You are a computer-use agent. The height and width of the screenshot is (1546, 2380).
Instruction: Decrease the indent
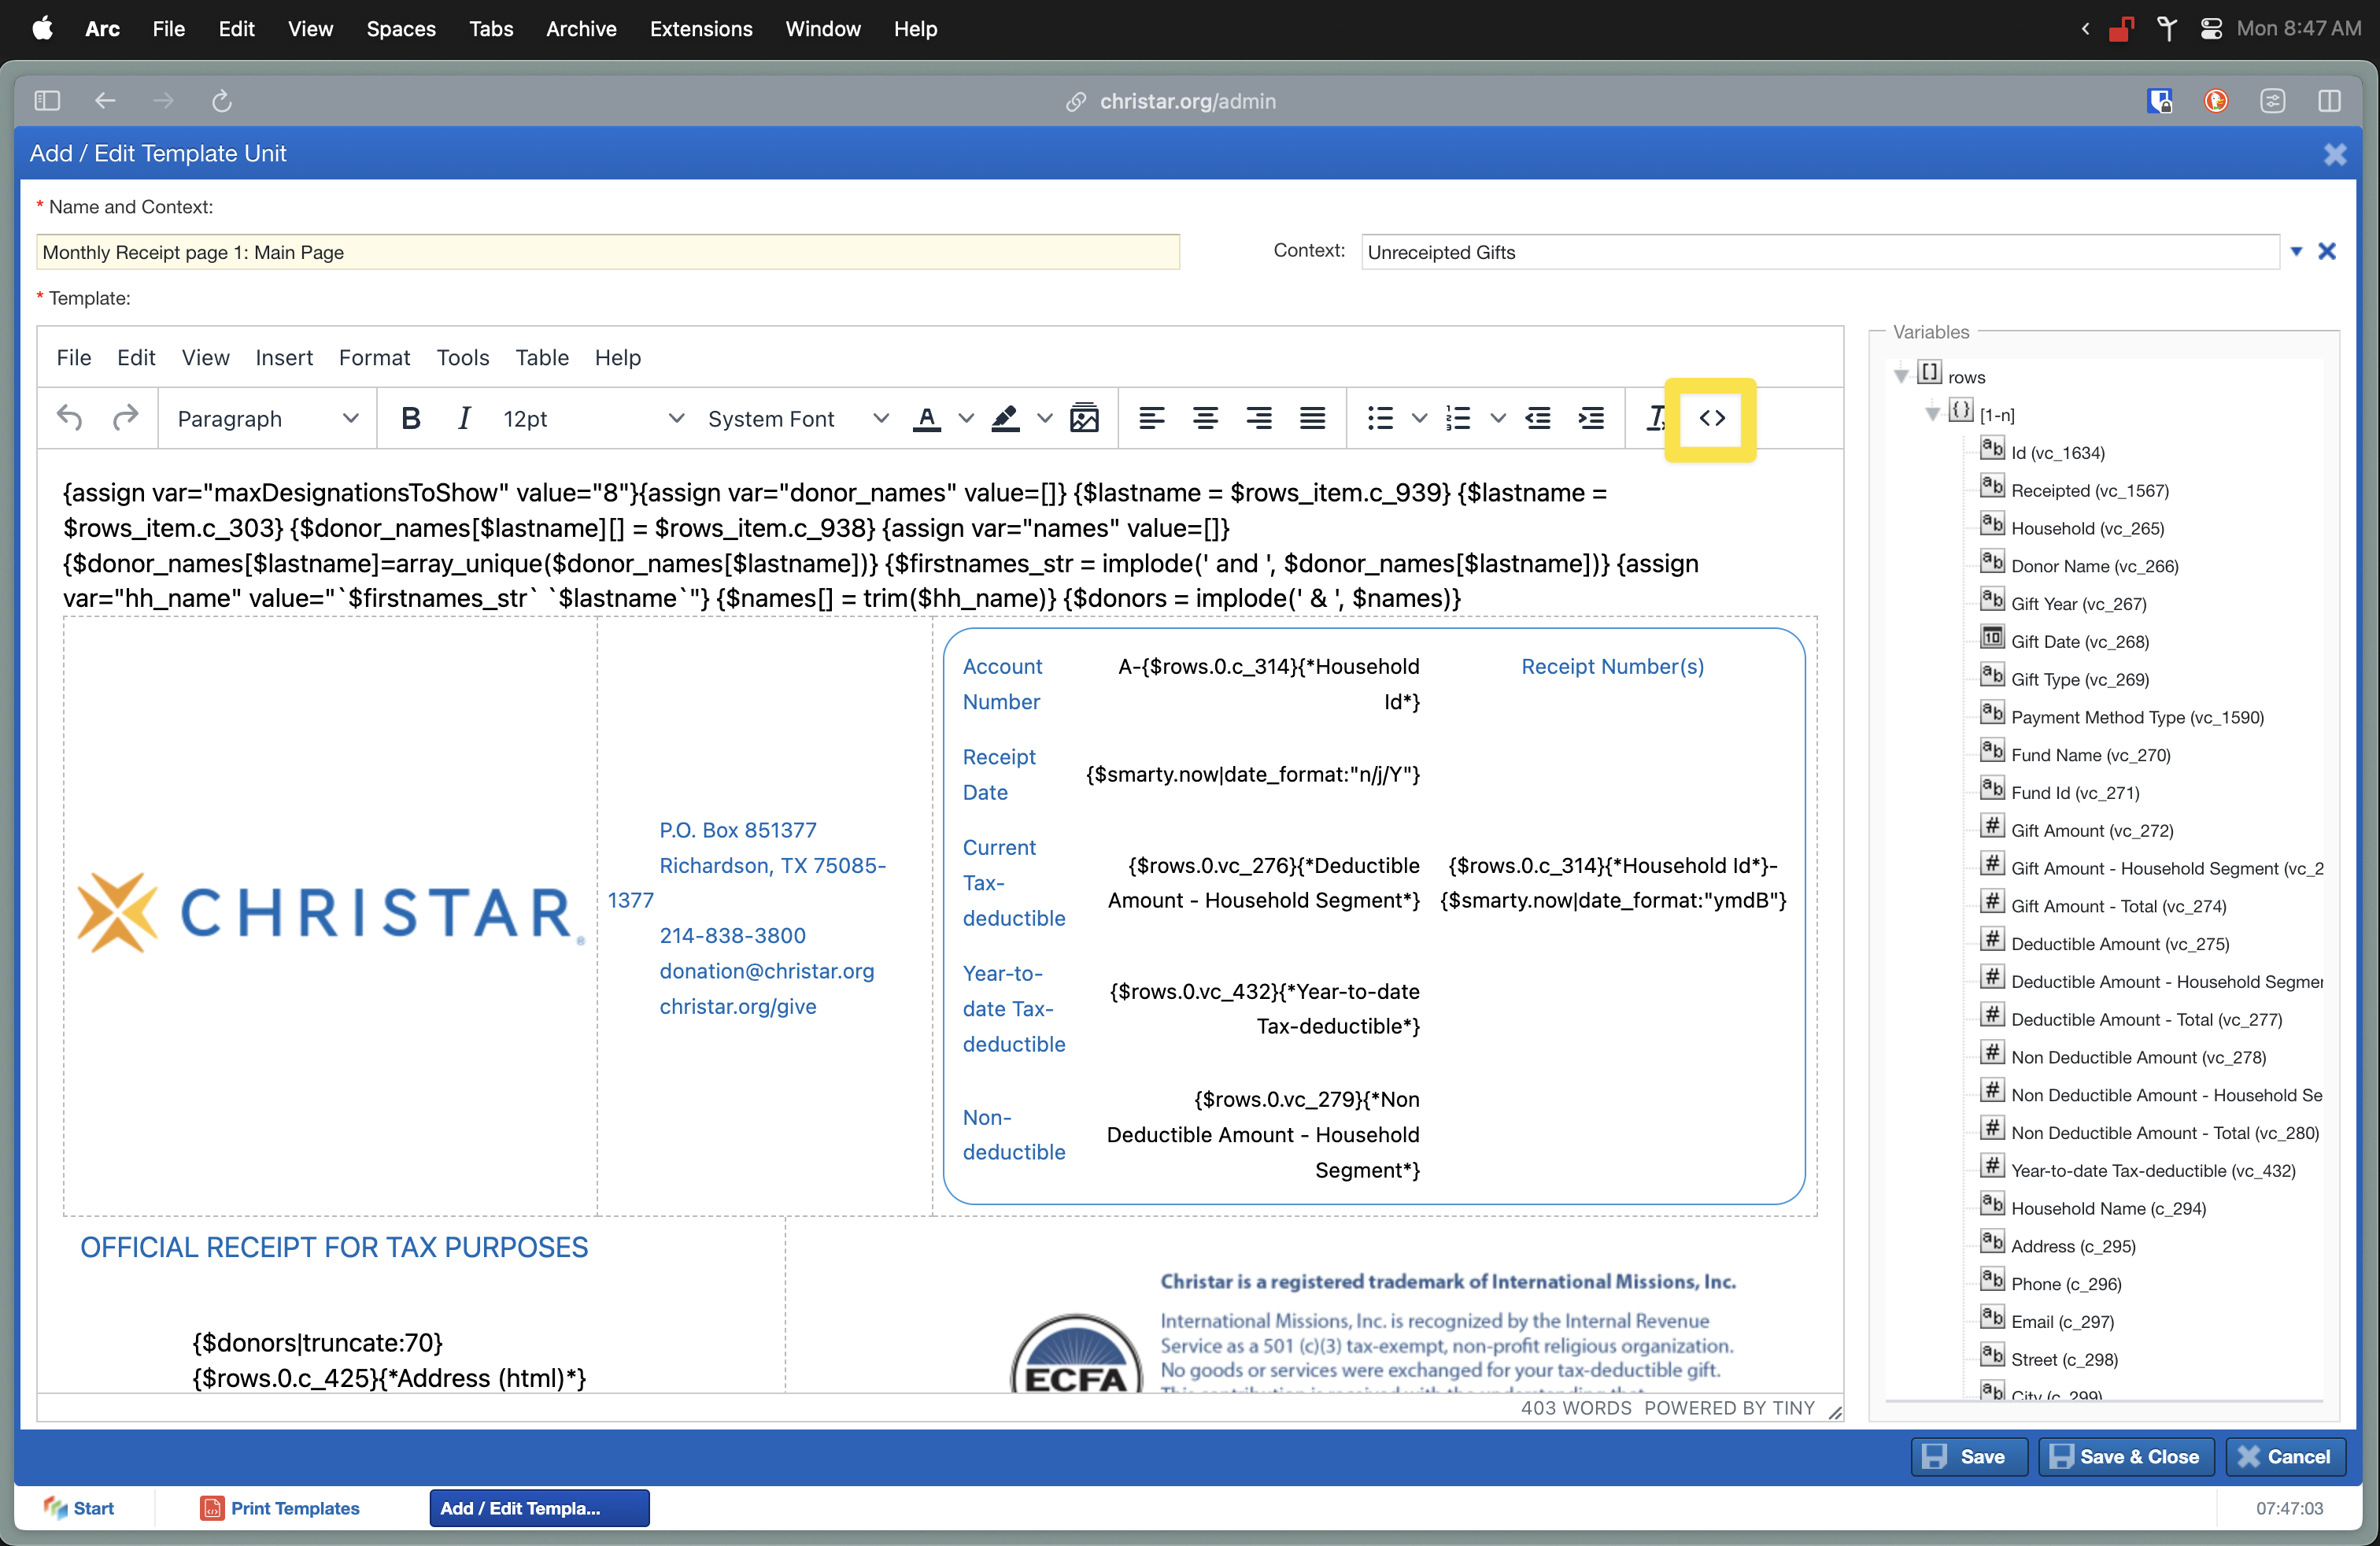pyautogui.click(x=1537, y=418)
